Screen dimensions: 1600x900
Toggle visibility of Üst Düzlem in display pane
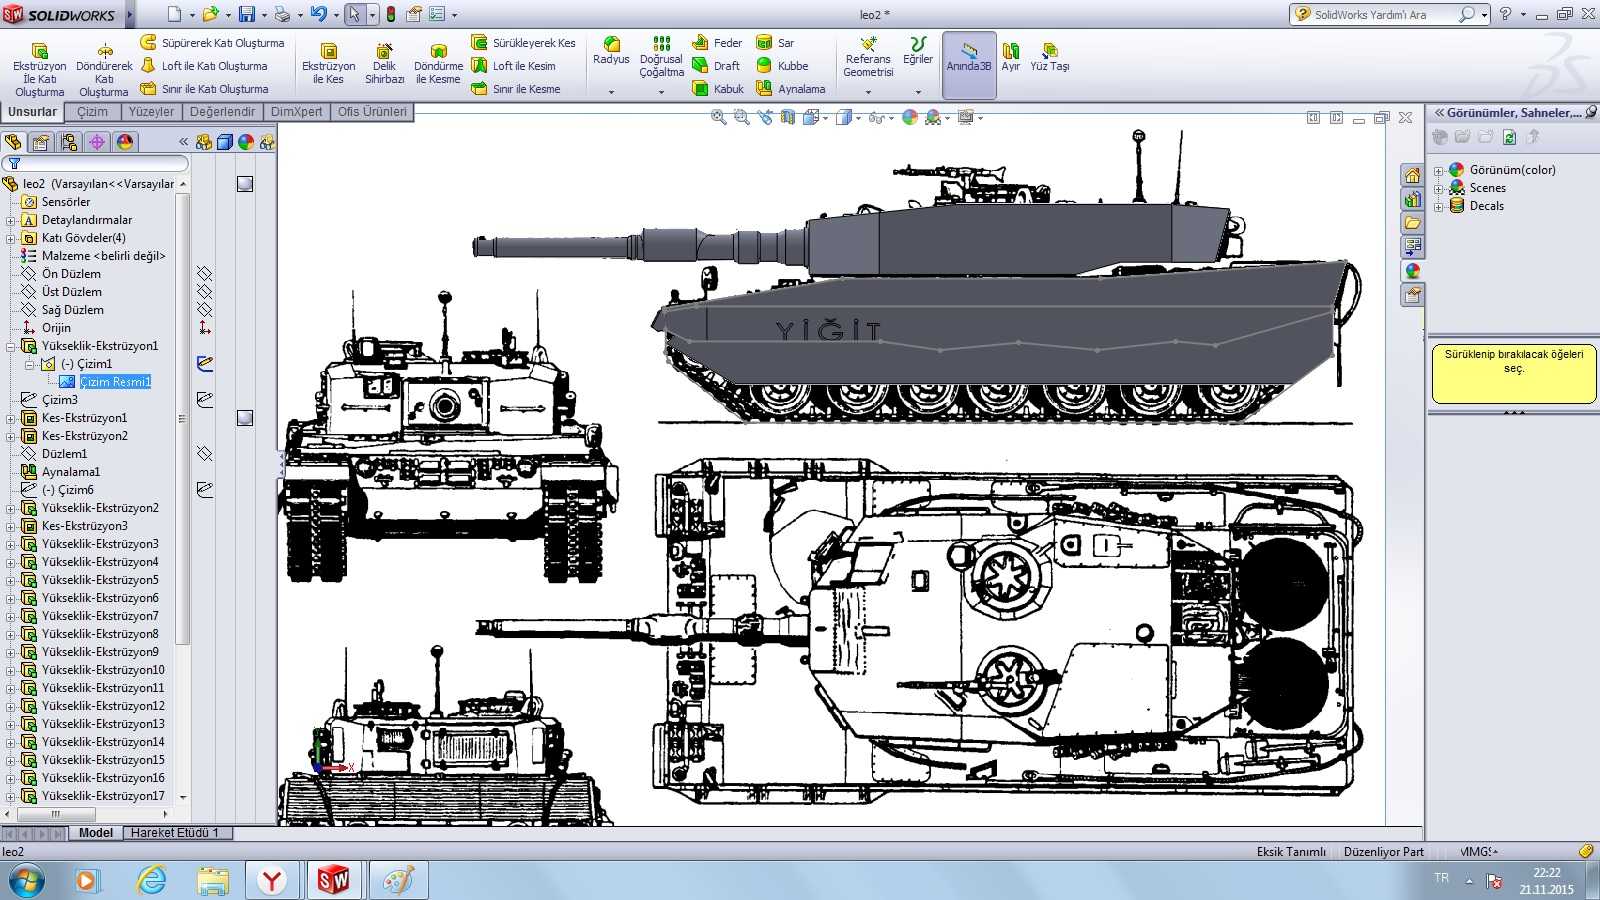click(205, 292)
